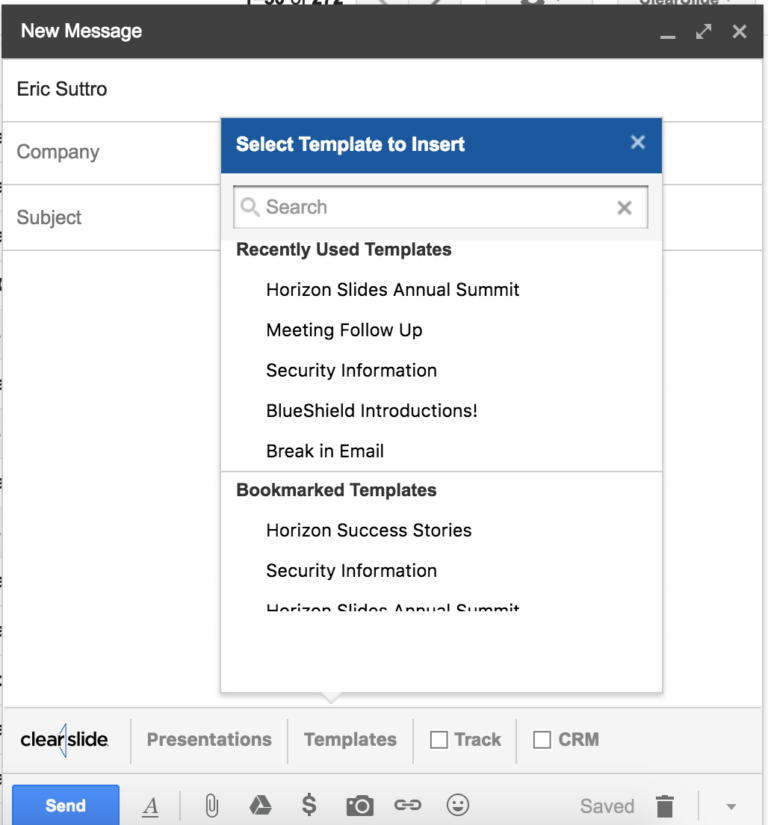Insert files using Google Drive
The width and height of the screenshot is (768, 825).
[260, 805]
